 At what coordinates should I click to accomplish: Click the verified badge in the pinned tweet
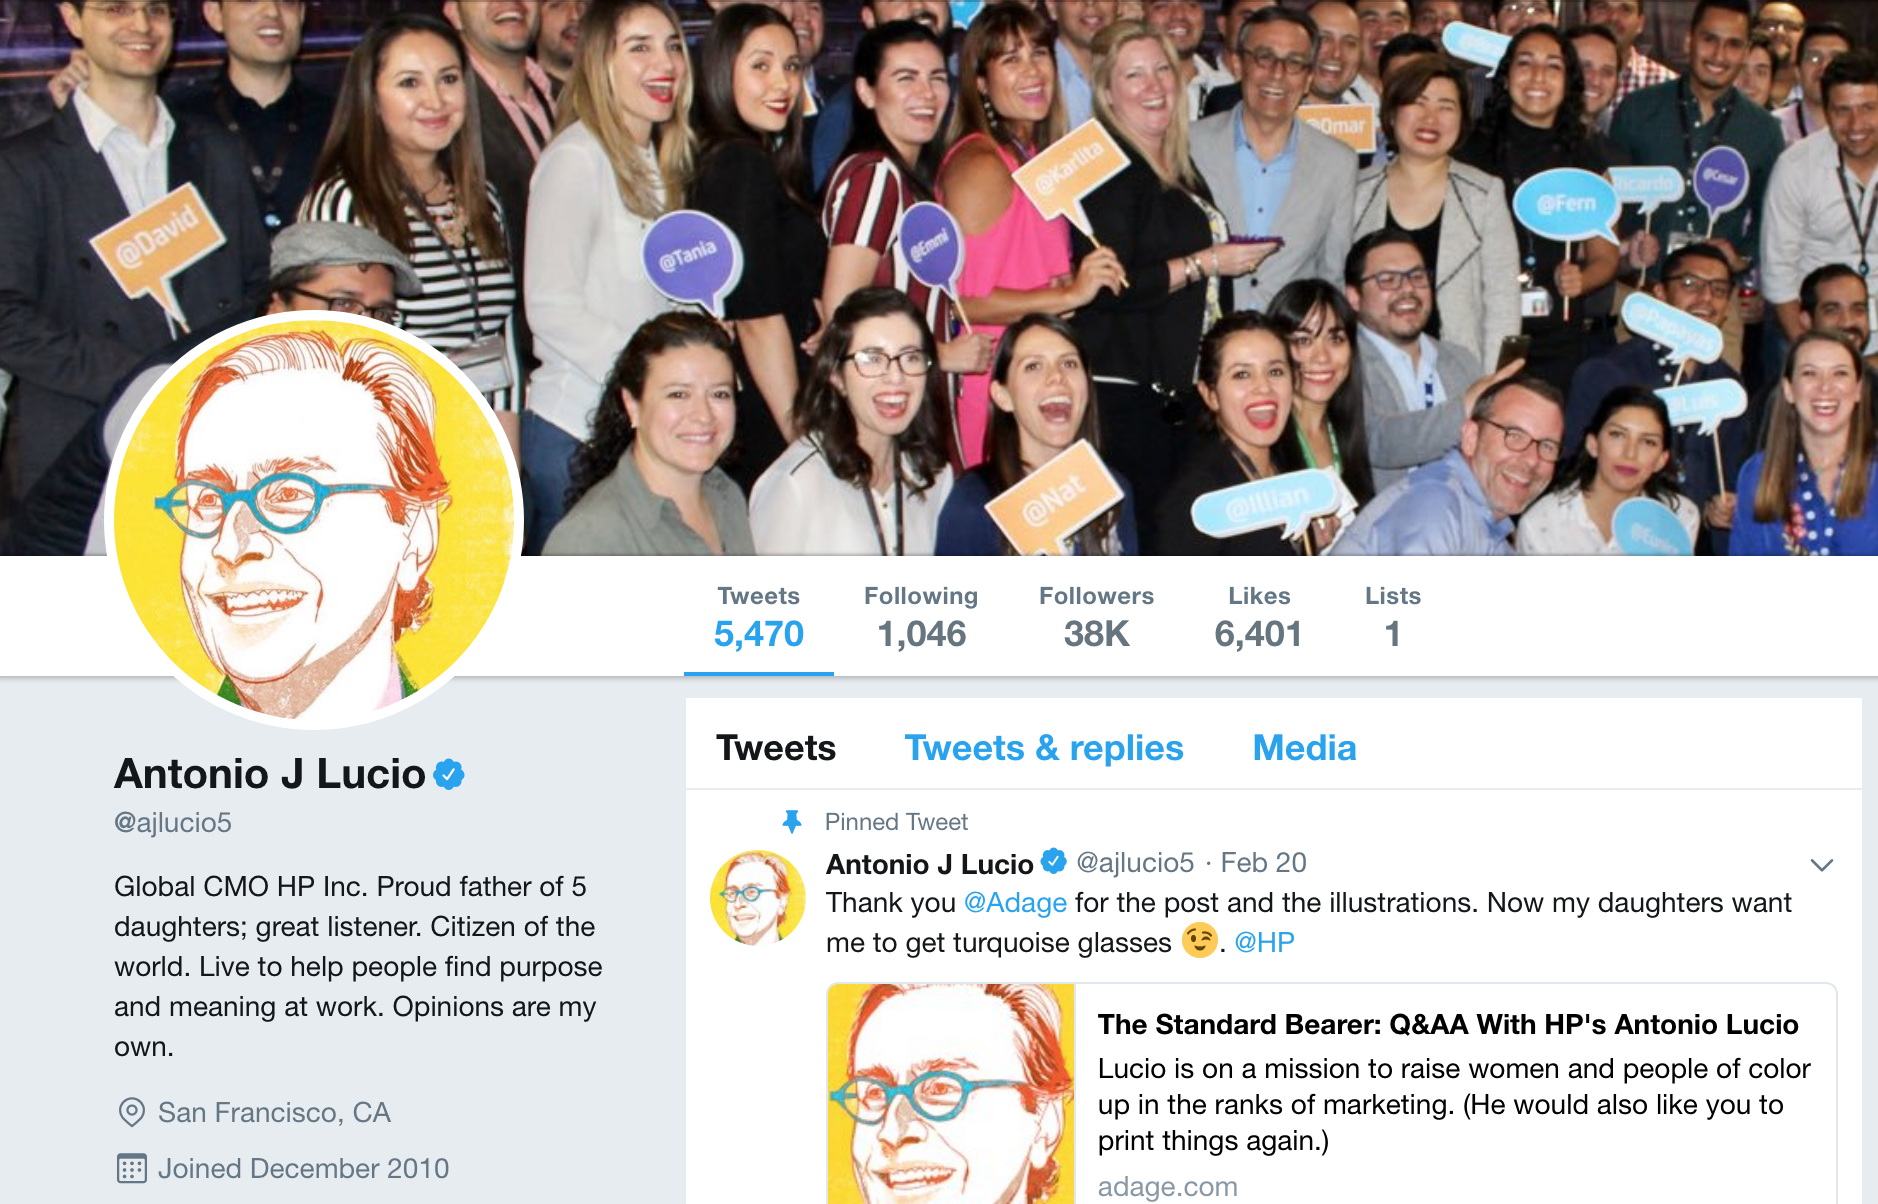tap(1053, 861)
